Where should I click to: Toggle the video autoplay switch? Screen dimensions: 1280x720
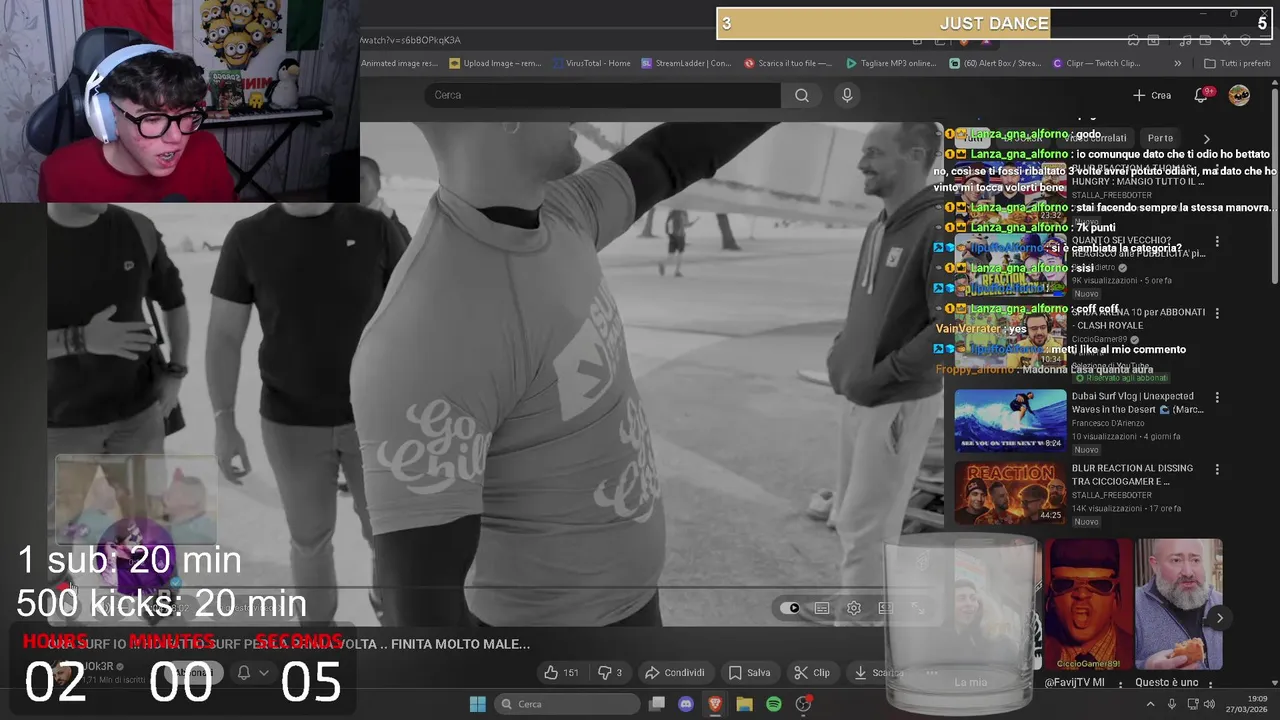click(792, 608)
